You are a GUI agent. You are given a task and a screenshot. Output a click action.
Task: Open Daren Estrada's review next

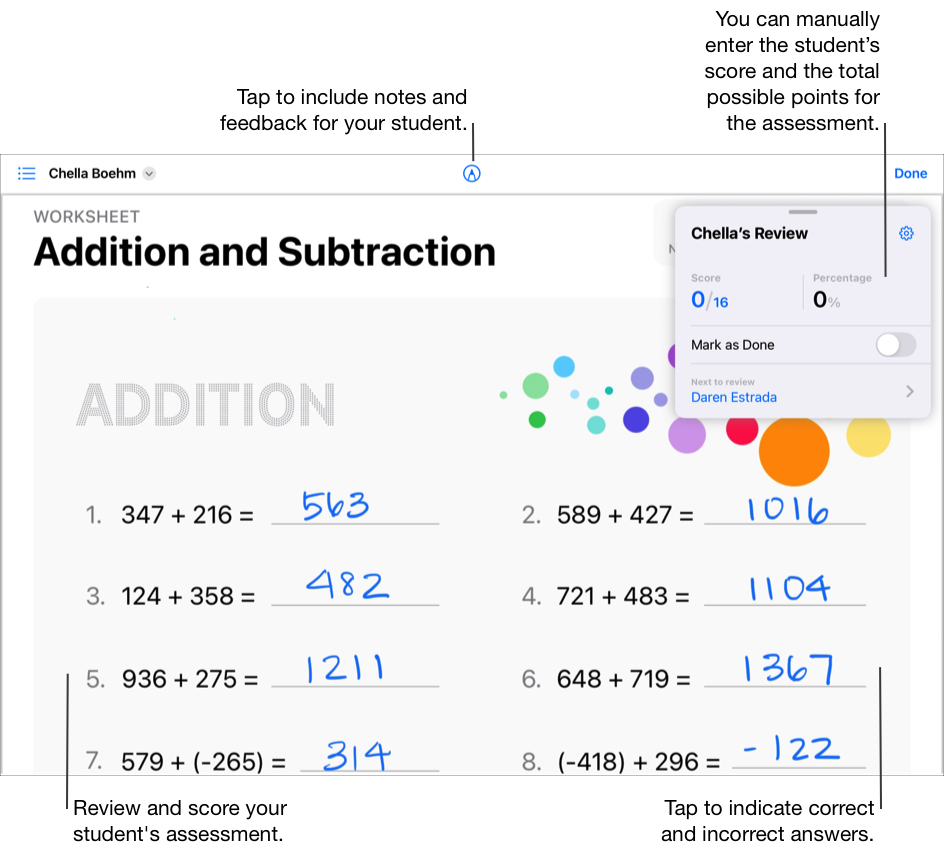click(x=734, y=397)
